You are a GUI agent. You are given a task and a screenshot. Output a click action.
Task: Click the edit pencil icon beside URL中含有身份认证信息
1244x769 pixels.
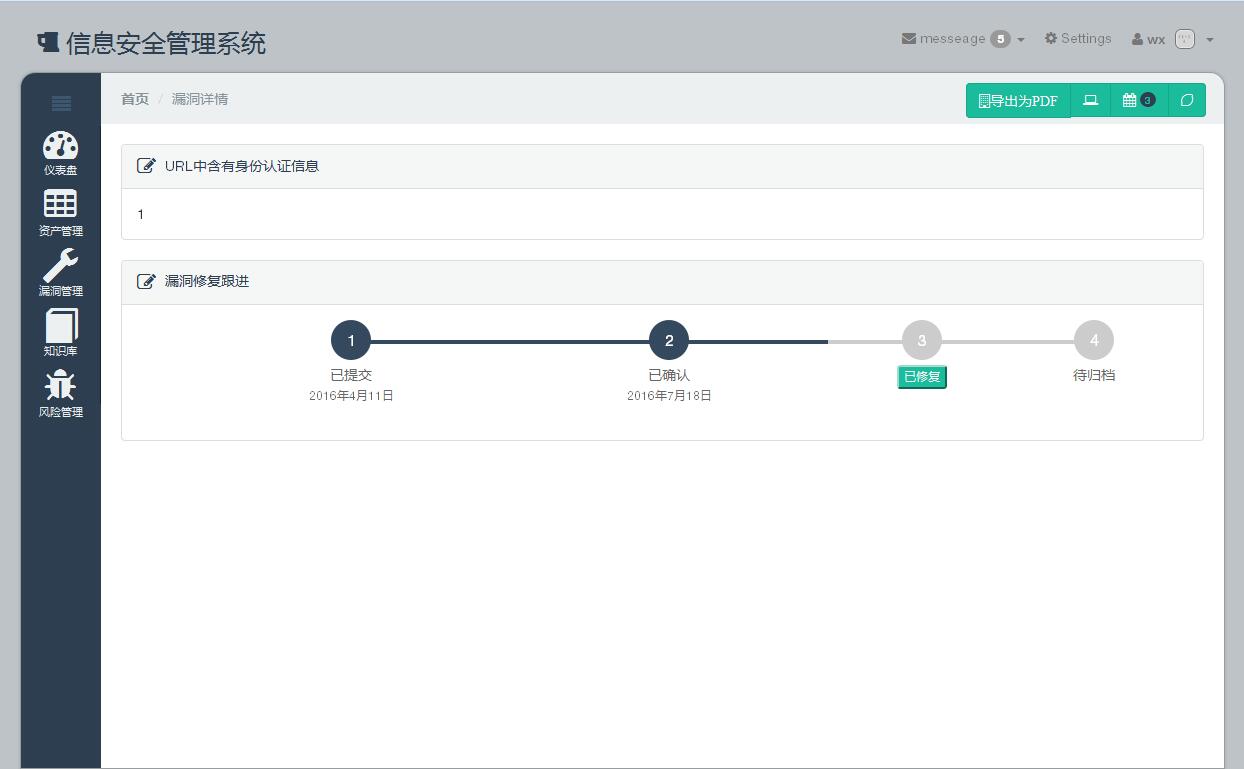click(x=146, y=166)
